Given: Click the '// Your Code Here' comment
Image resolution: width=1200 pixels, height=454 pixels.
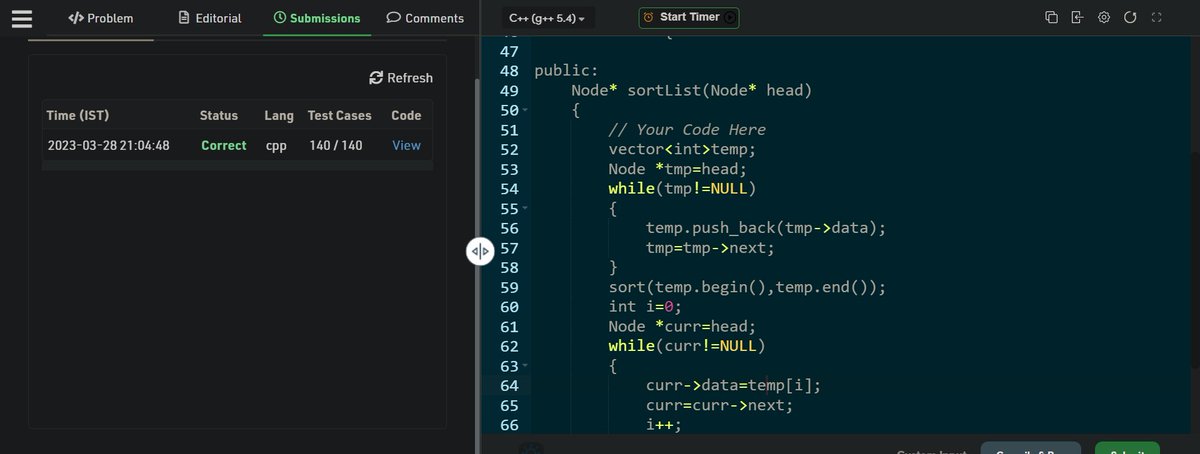Looking at the screenshot, I should point(687,130).
